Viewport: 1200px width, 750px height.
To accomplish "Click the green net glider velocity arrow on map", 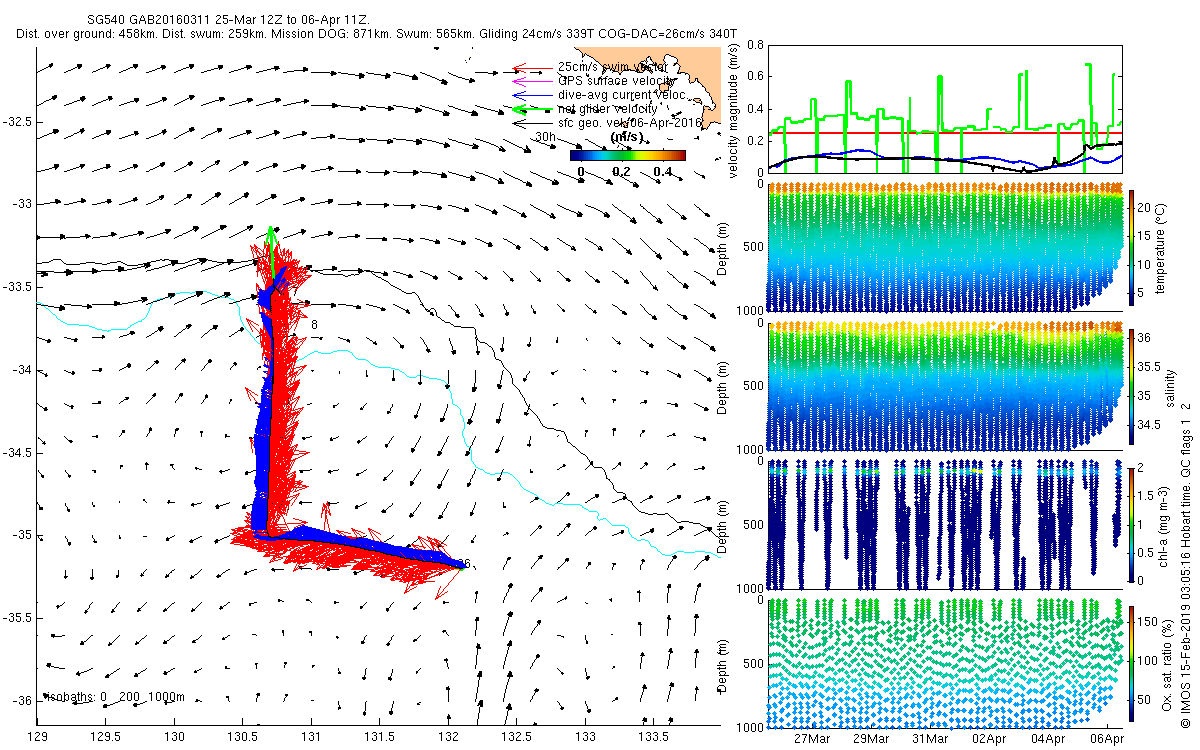I will tap(272, 250).
